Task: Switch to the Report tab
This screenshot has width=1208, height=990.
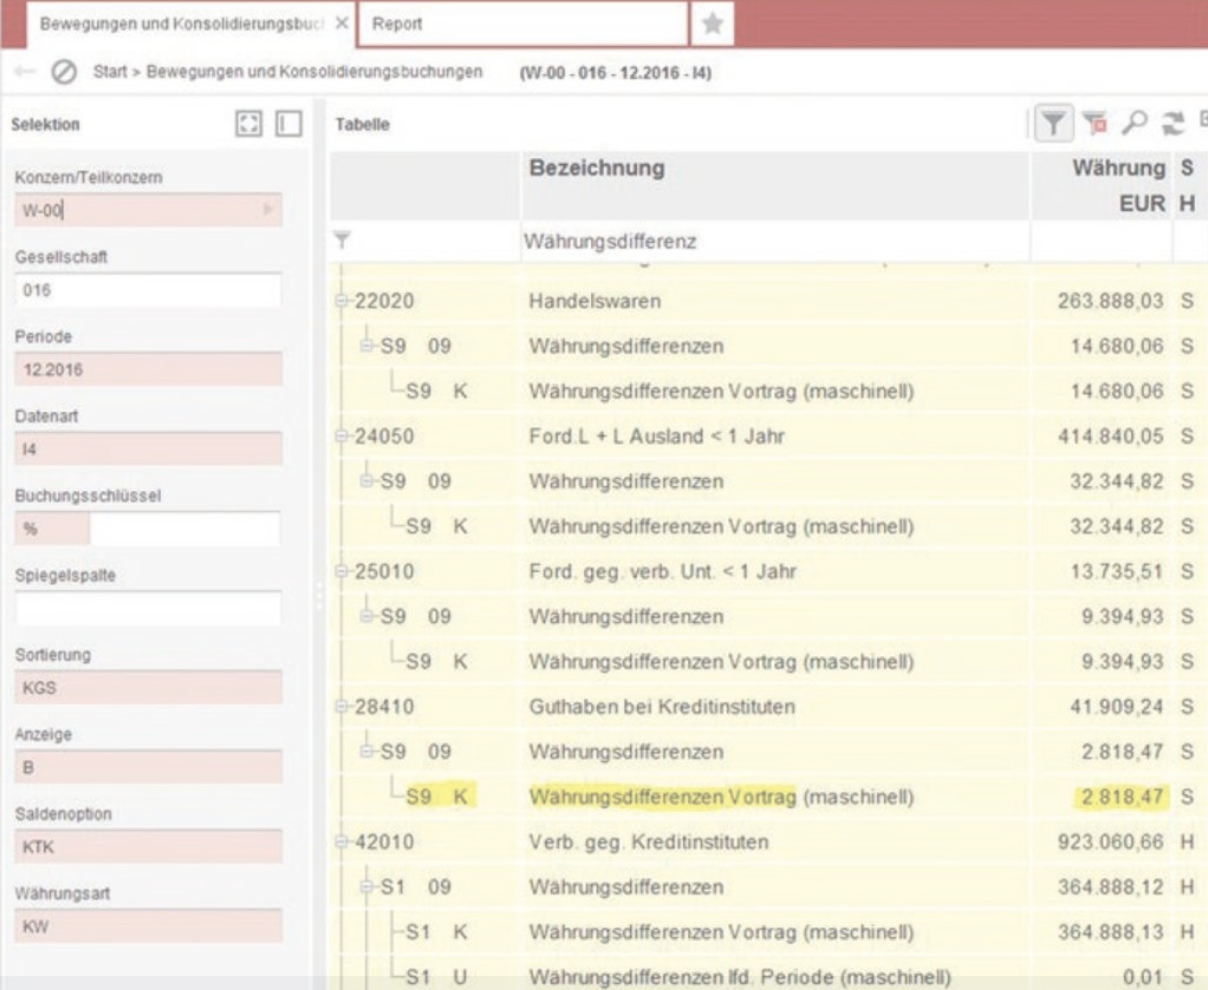Action: click(x=523, y=24)
